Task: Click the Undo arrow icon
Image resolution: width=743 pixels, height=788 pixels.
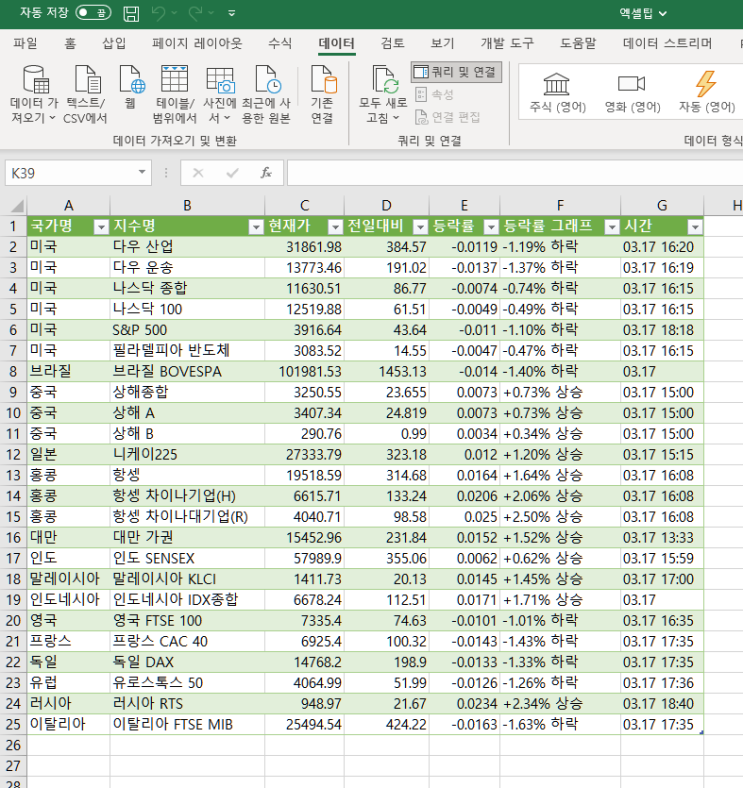Action: (158, 13)
